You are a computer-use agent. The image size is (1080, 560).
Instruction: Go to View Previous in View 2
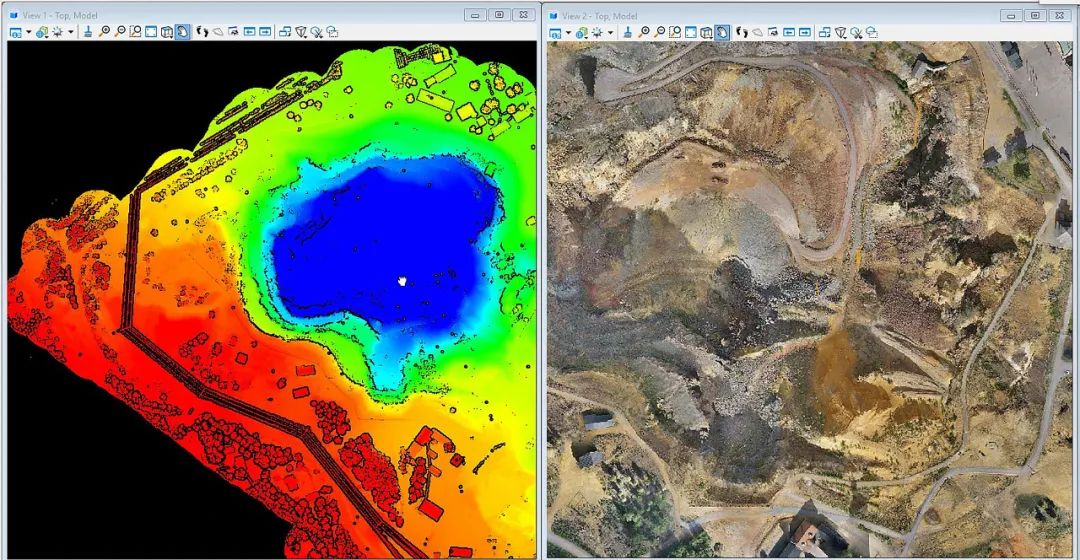click(x=789, y=32)
